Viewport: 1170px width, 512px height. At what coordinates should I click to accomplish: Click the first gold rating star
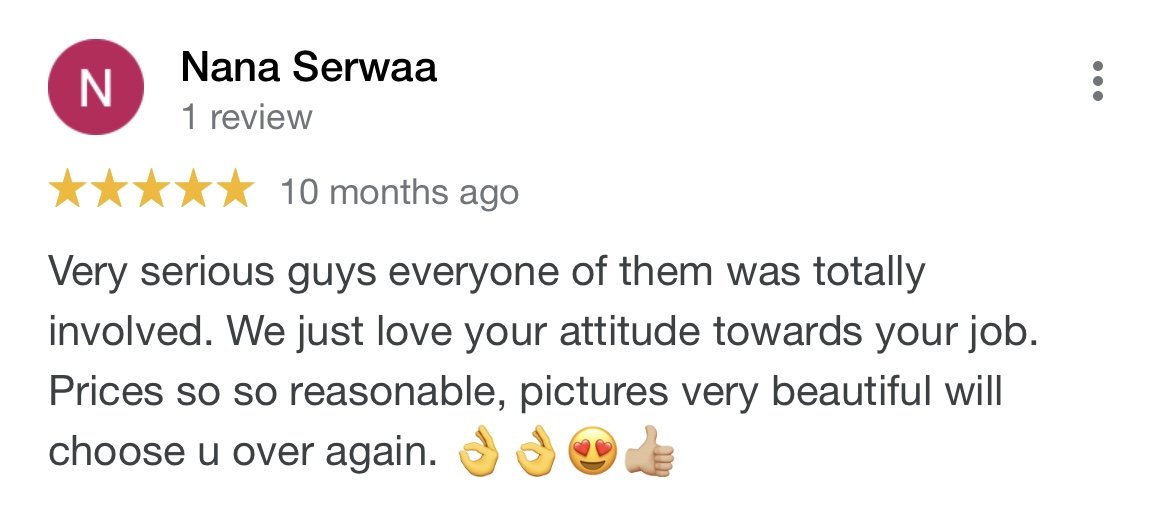pyautogui.click(x=68, y=188)
